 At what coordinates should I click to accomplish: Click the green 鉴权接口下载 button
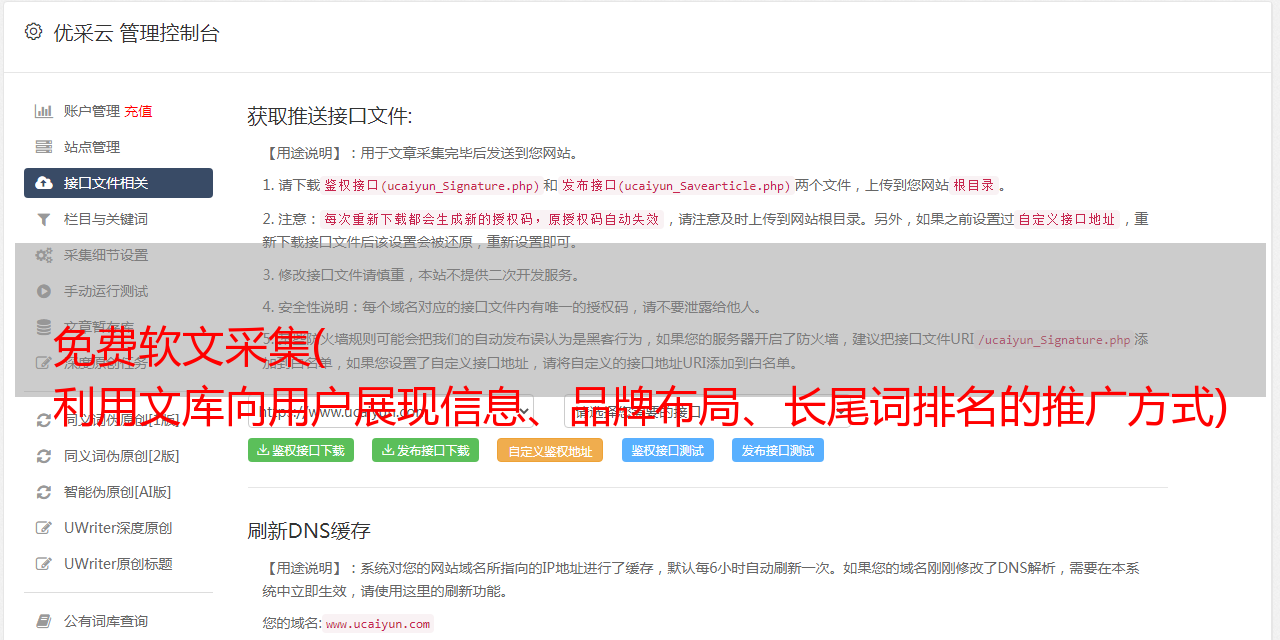pyautogui.click(x=301, y=450)
